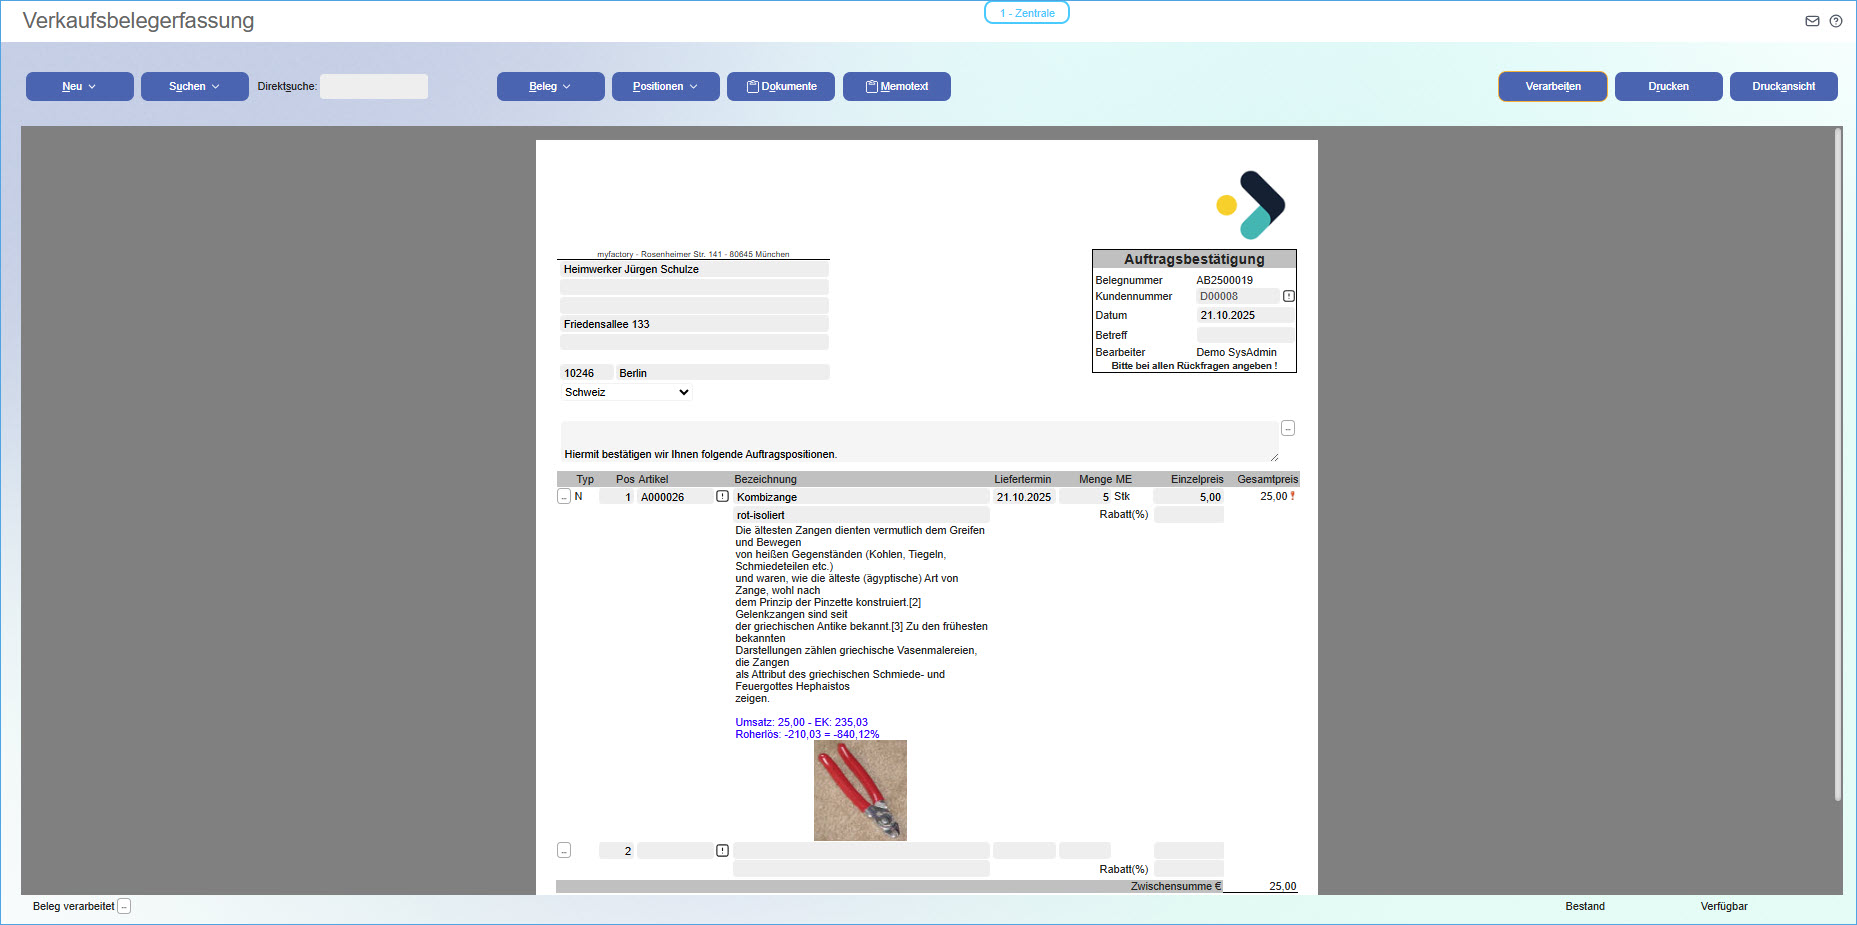Click the Bezeichnung field Kombizange
Viewport: 1857px width, 925px height.
(x=861, y=497)
